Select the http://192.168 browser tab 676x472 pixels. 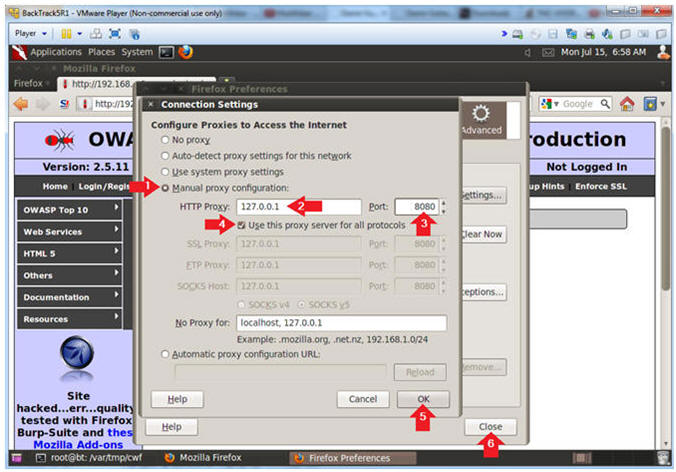point(136,84)
